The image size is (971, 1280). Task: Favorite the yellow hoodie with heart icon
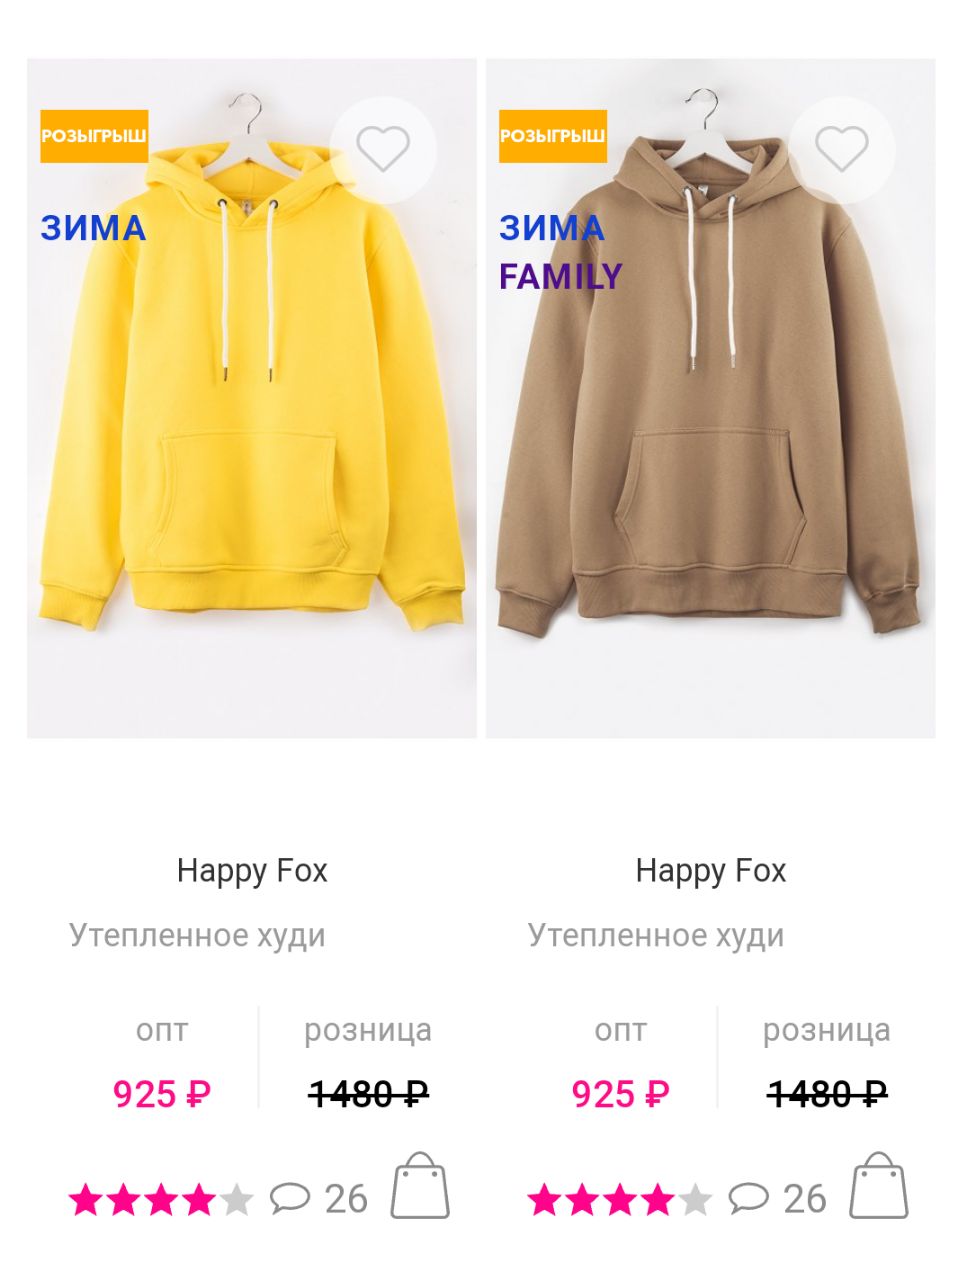pos(383,151)
